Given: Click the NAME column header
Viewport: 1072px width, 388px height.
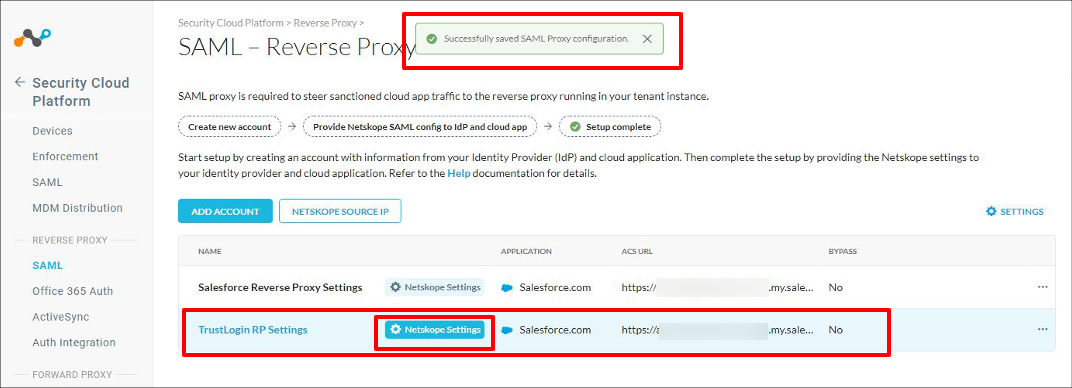Looking at the screenshot, I should click(210, 251).
